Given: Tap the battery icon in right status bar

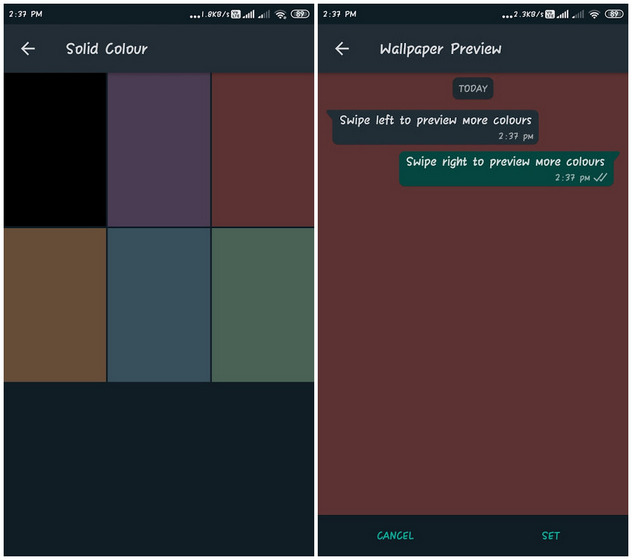Looking at the screenshot, I should 614,14.
